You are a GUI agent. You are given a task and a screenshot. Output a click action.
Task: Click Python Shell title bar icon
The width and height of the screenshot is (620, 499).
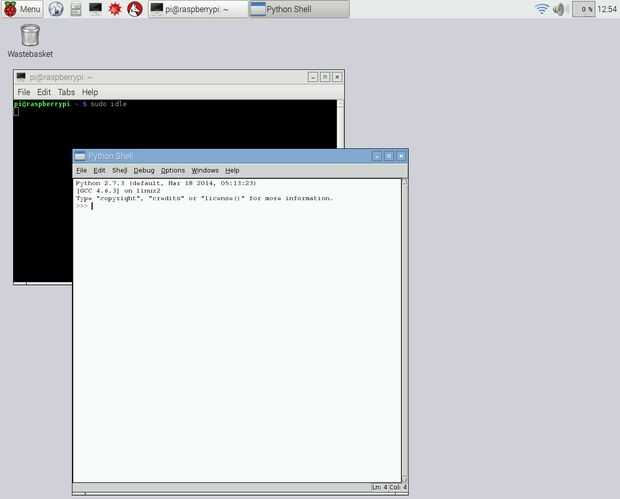click(80, 156)
